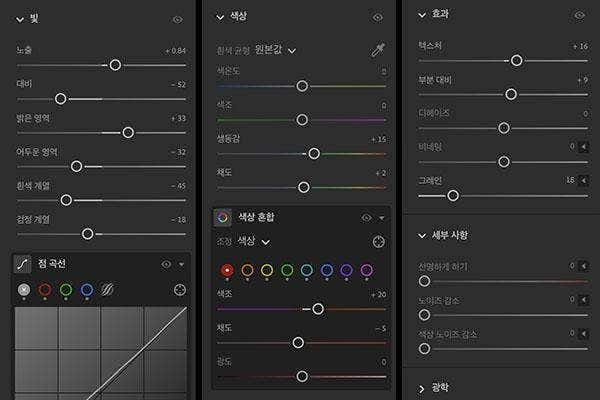The width and height of the screenshot is (600, 400).
Task: Toggle visibility of the 빛 panel
Action: coord(178,20)
